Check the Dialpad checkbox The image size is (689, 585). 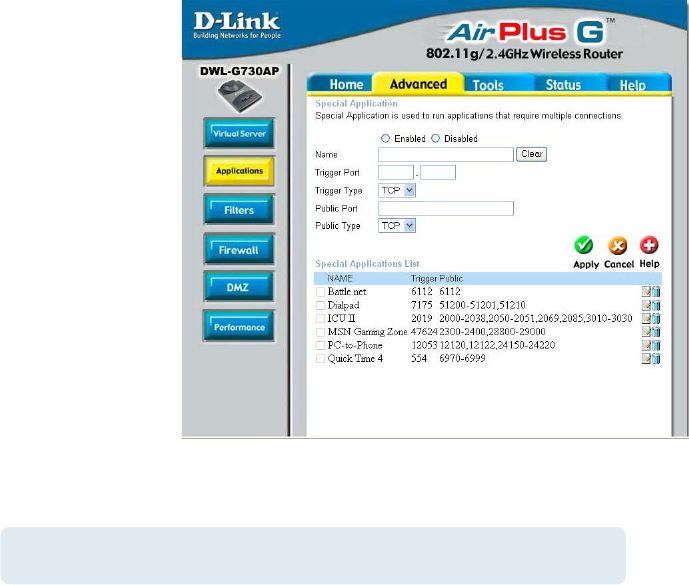pyautogui.click(x=321, y=305)
